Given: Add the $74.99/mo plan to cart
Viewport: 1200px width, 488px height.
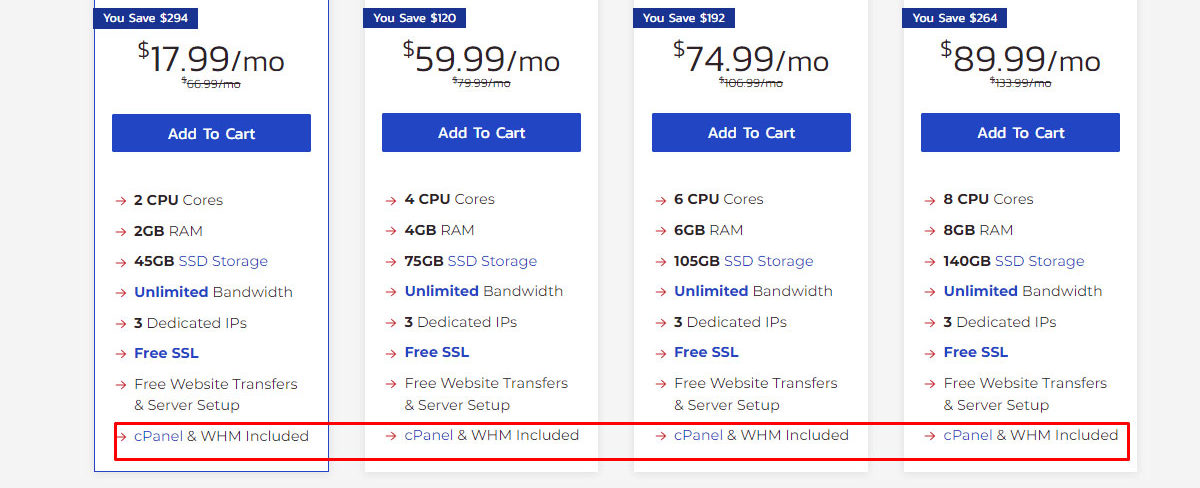Looking at the screenshot, I should click(x=751, y=132).
